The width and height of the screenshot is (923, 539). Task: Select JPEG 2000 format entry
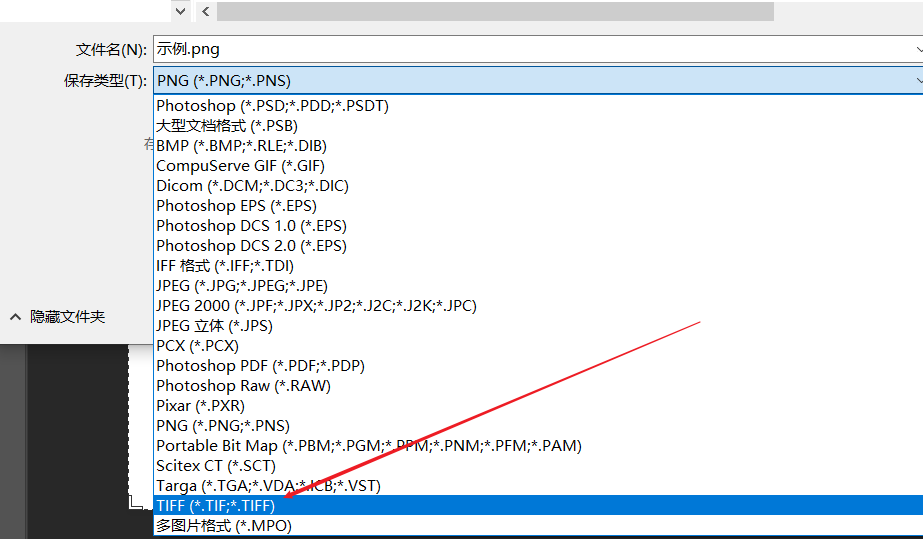pyautogui.click(x=538, y=306)
